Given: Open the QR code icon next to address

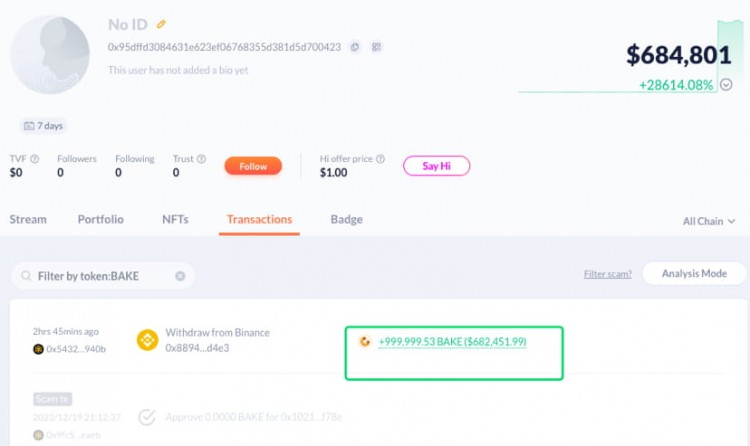Looking at the screenshot, I should coord(377,47).
